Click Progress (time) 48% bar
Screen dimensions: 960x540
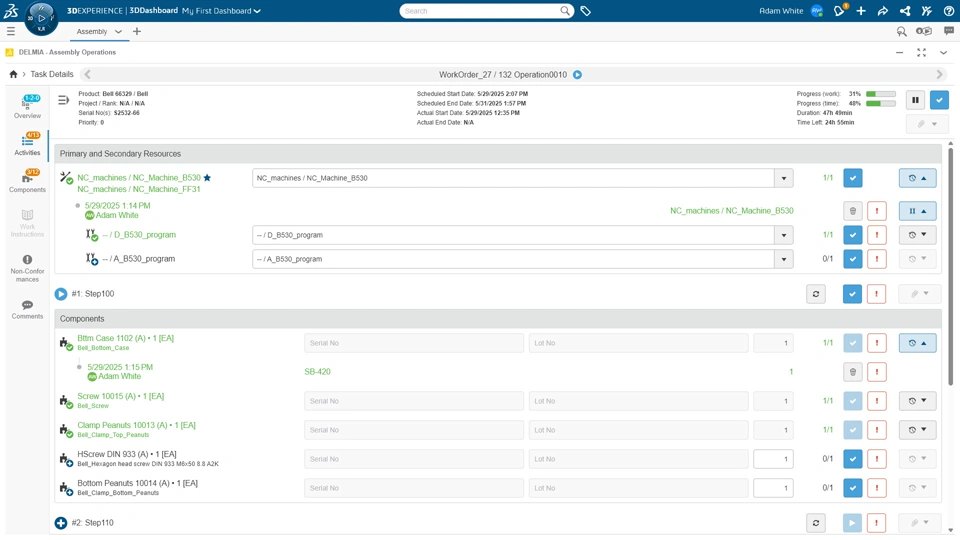[881, 103]
